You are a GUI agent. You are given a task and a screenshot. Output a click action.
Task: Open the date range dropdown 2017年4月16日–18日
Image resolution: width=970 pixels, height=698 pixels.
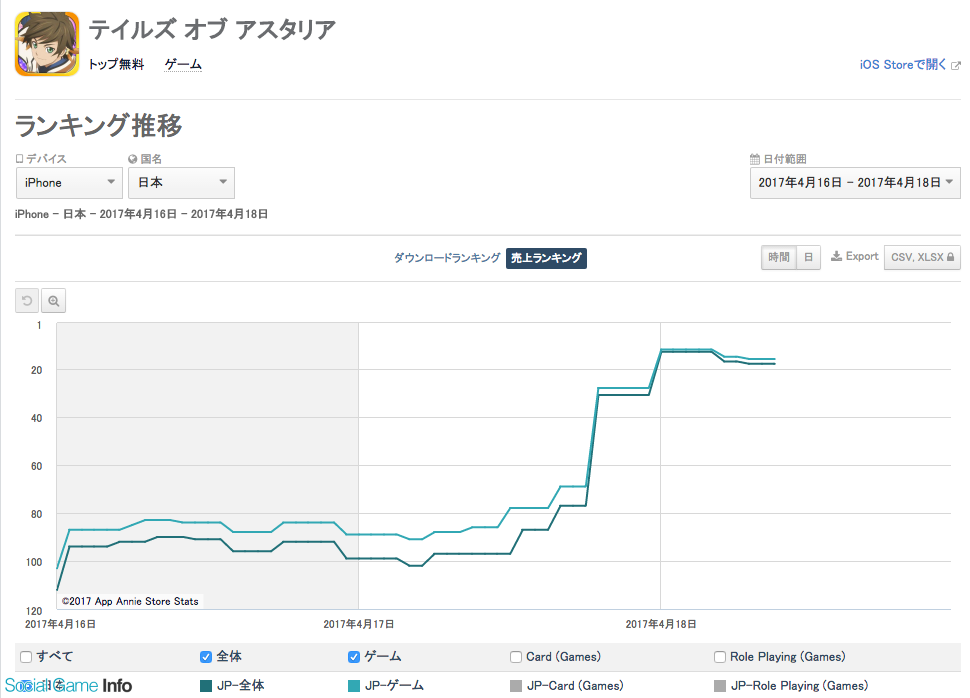coord(855,183)
